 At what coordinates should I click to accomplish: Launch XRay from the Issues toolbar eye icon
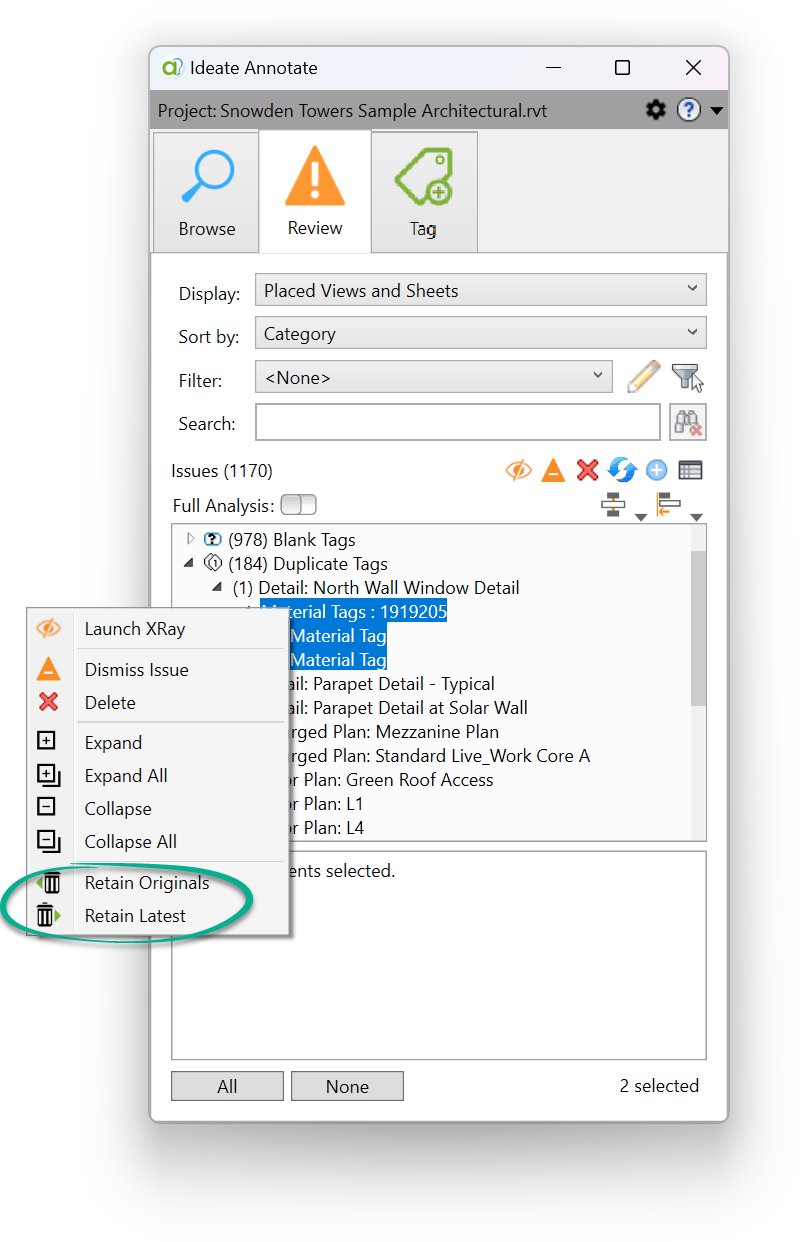pos(518,470)
